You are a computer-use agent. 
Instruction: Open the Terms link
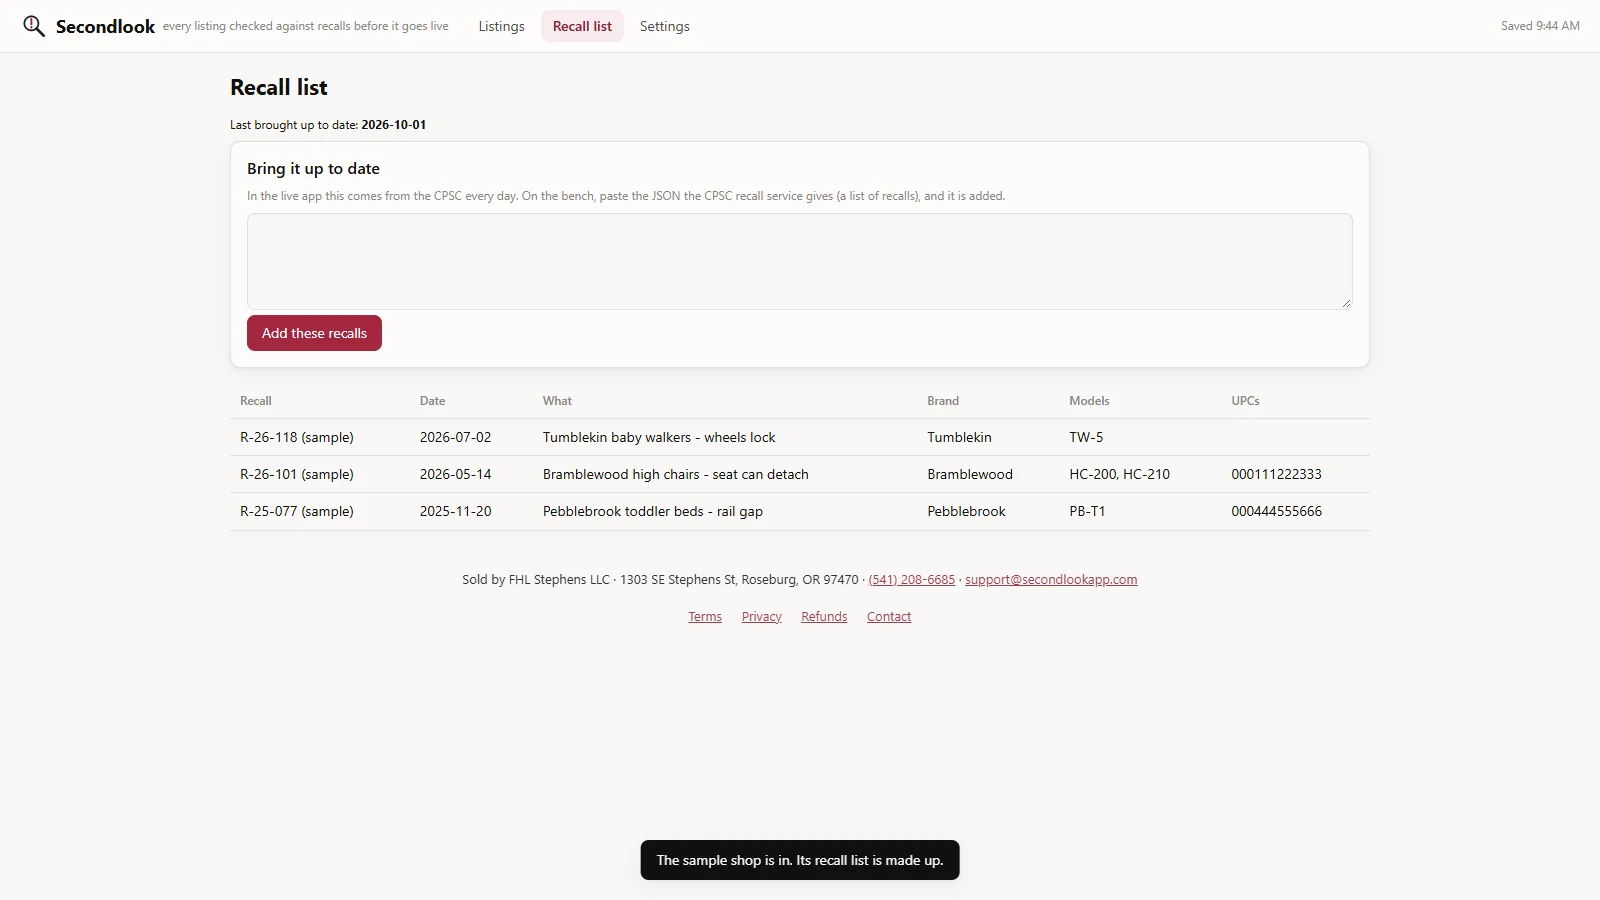coord(705,617)
